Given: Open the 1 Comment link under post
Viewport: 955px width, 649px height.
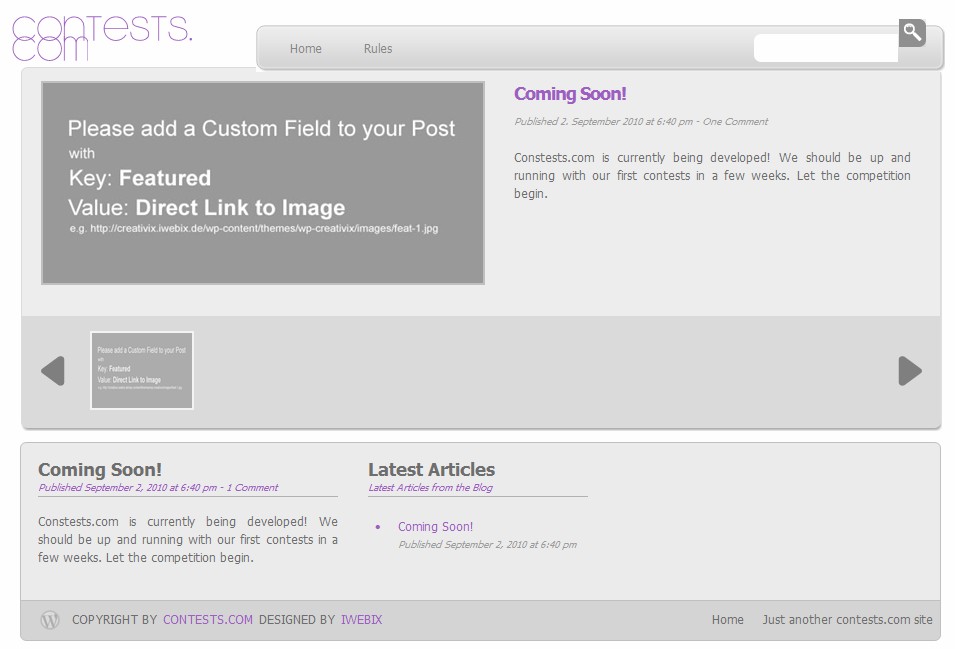Looking at the screenshot, I should coord(252,488).
